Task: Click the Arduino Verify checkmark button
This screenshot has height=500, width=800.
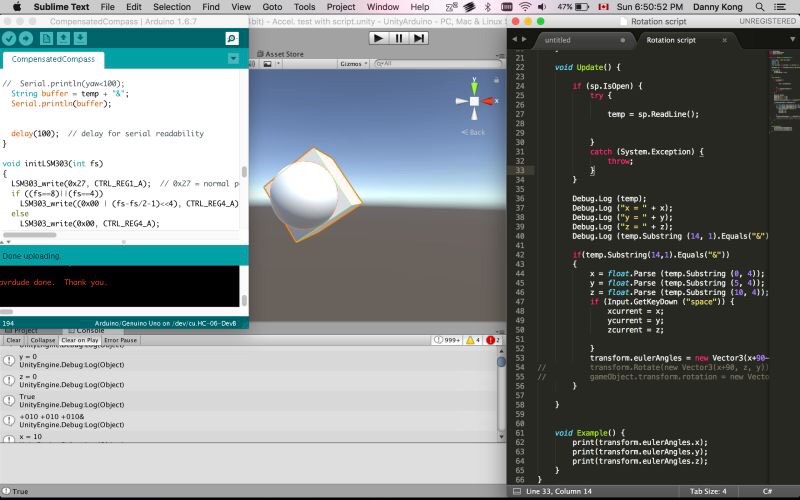Action: 9,39
